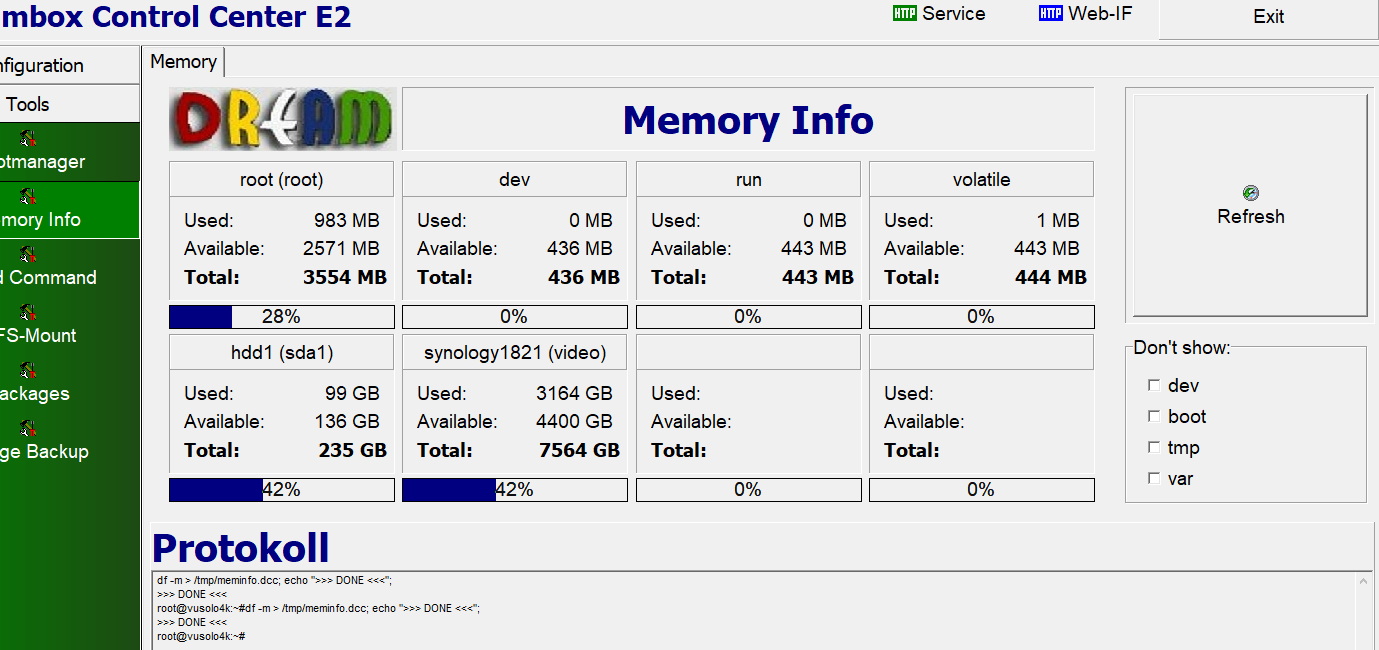Viewport: 1379px width, 650px height.
Task: Click the Protokoll log scrollbar up arrow
Action: click(x=1363, y=580)
